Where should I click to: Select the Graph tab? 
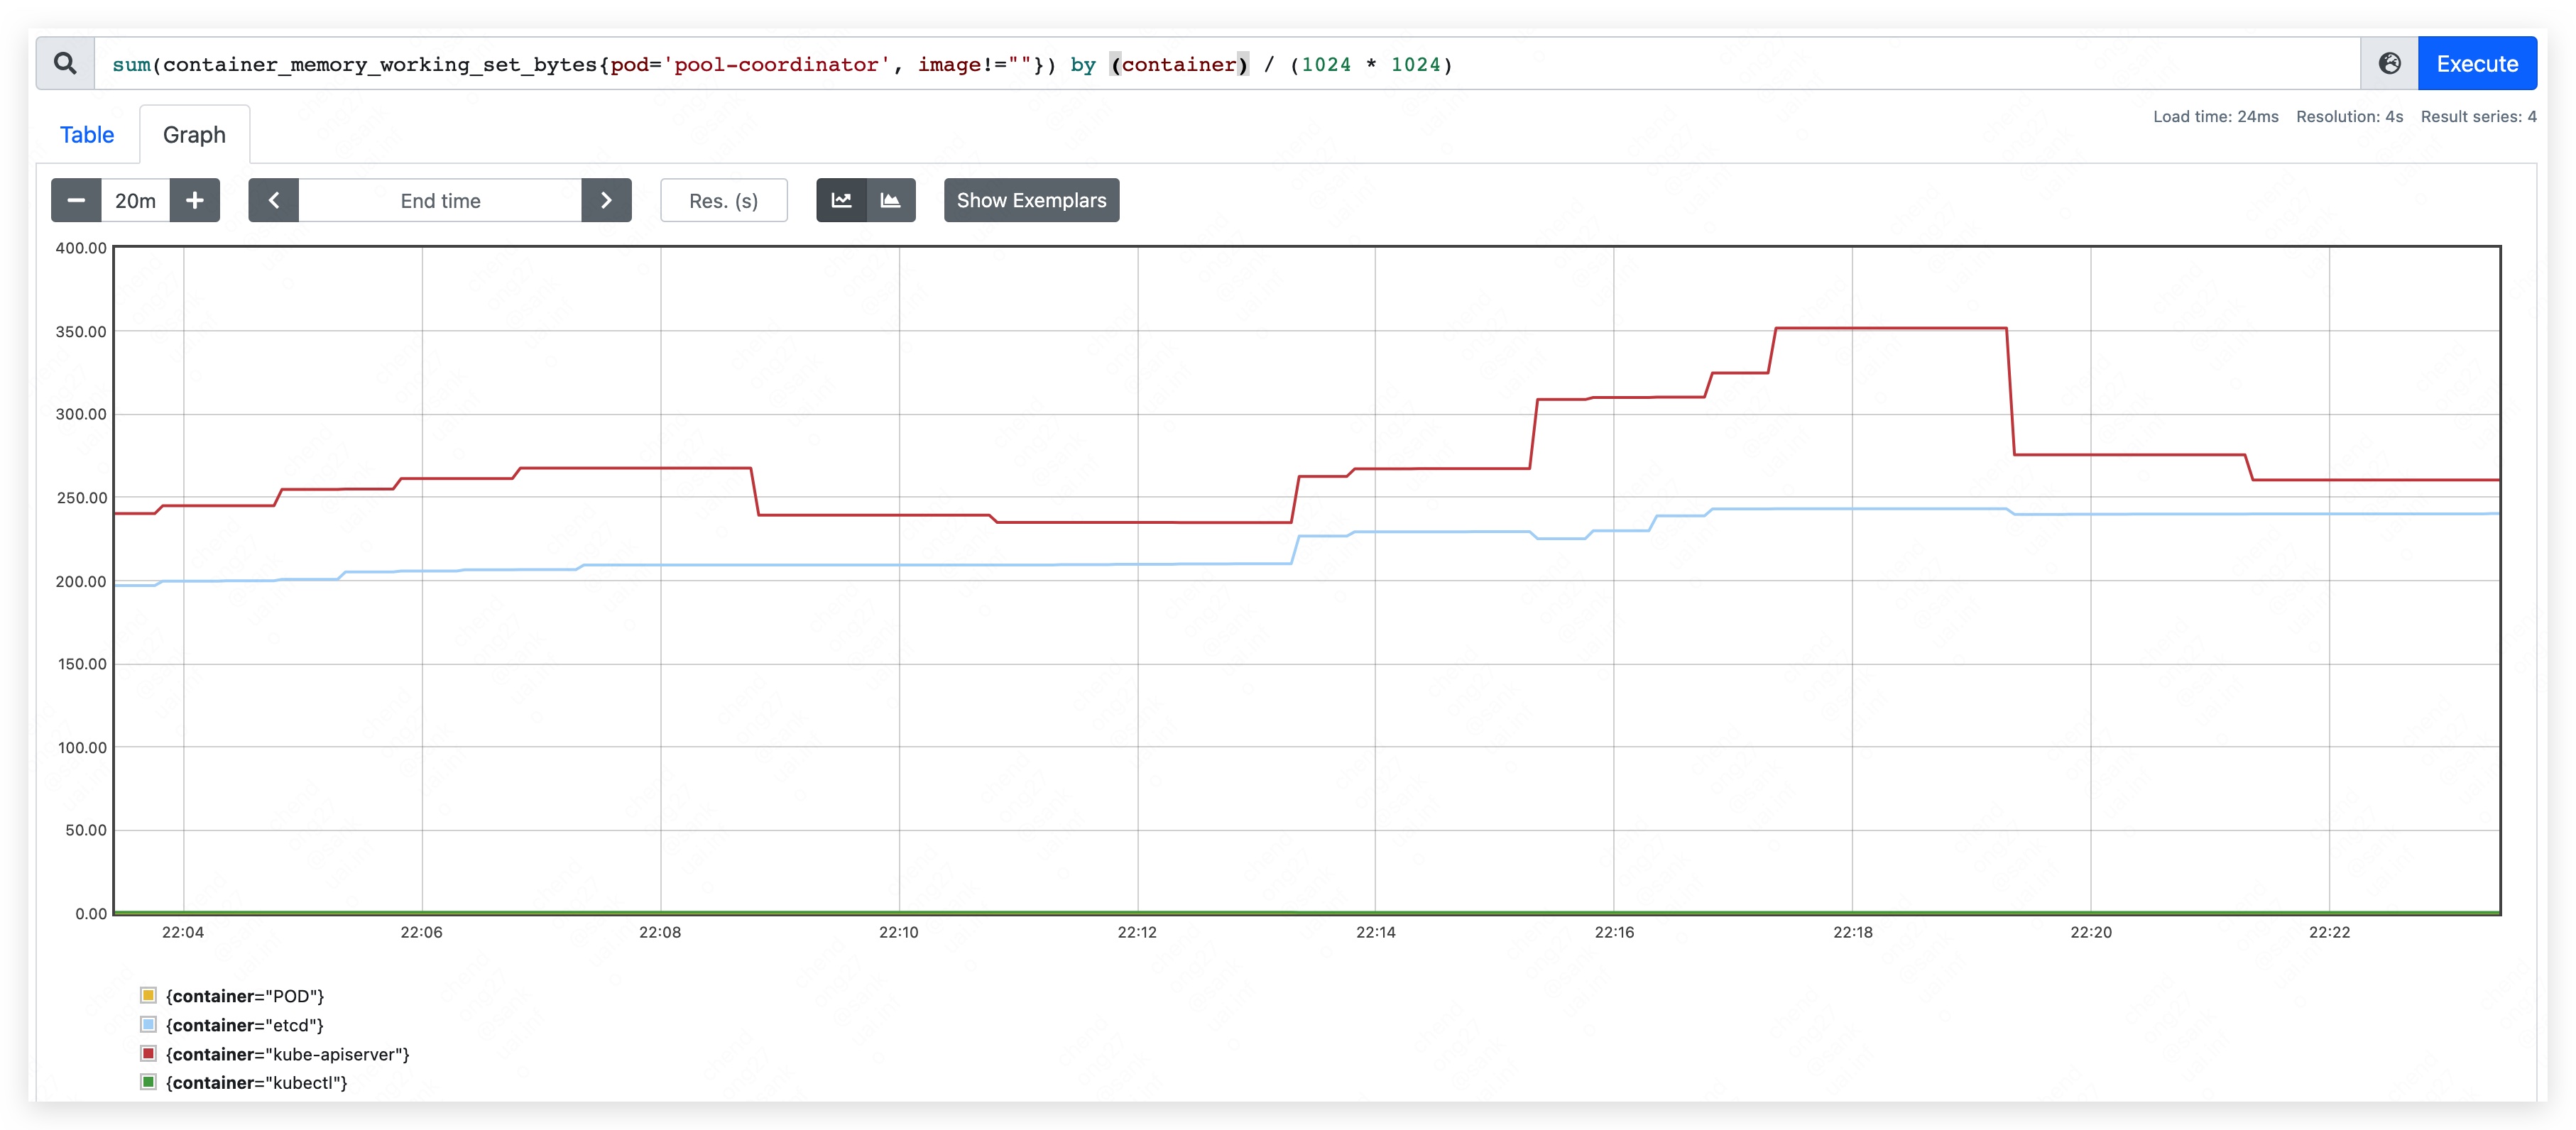point(194,134)
